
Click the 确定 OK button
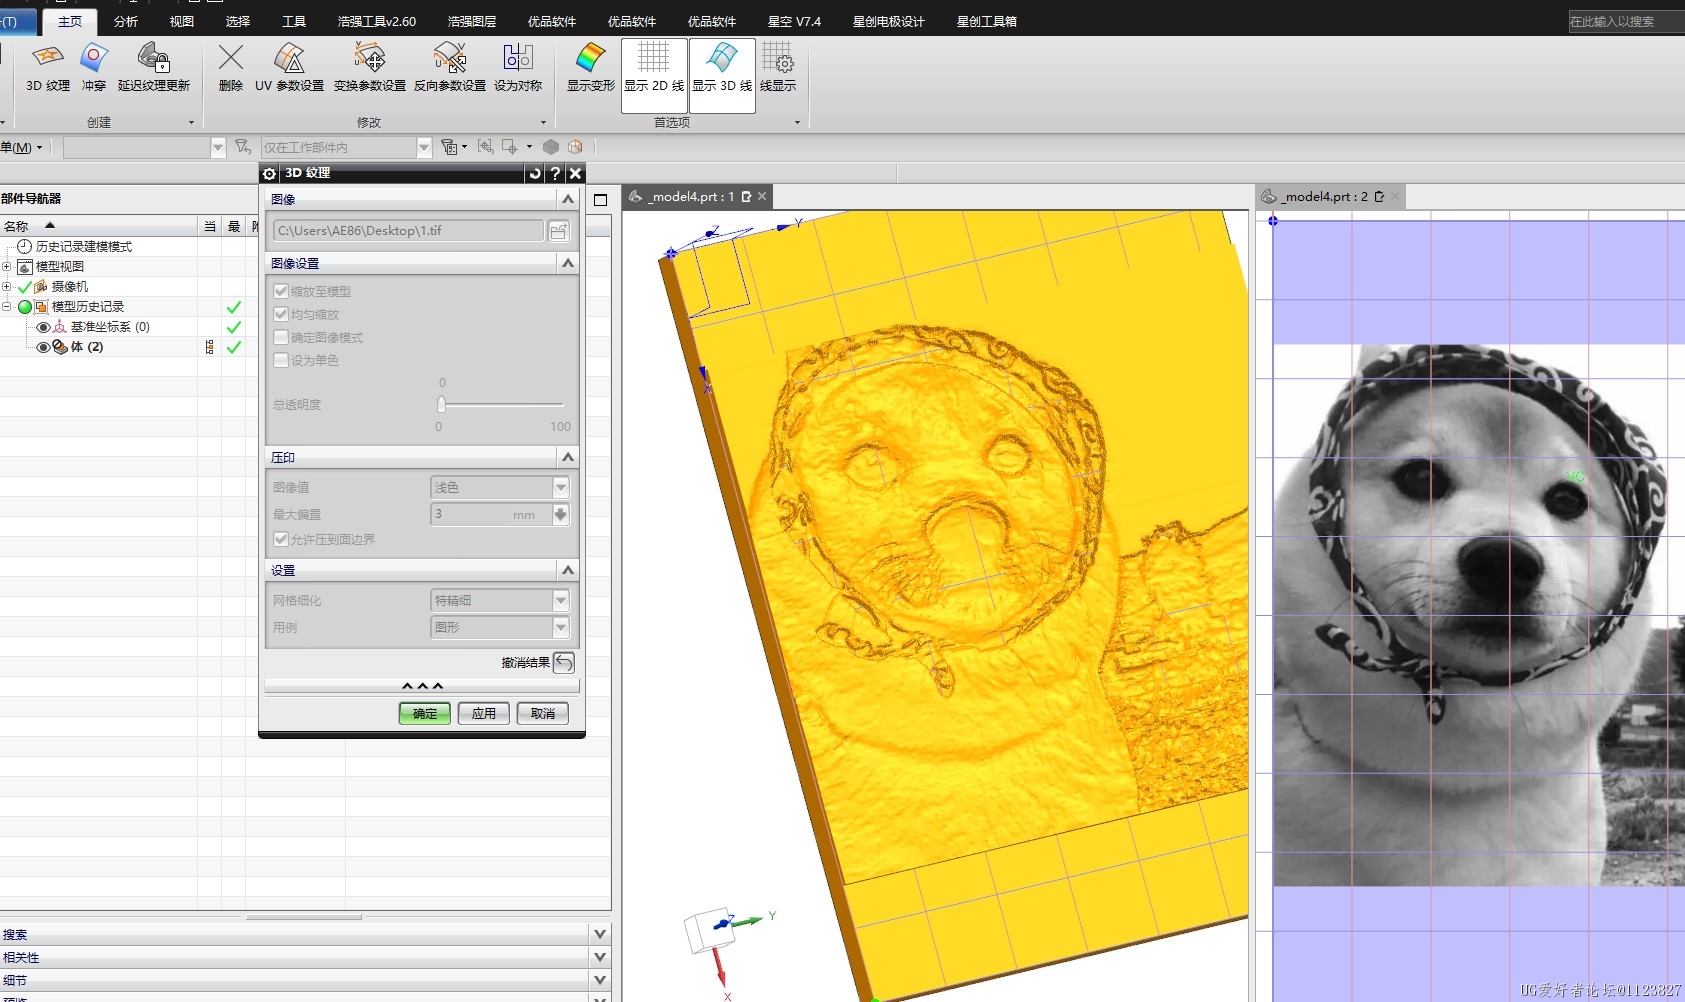pyautogui.click(x=425, y=713)
